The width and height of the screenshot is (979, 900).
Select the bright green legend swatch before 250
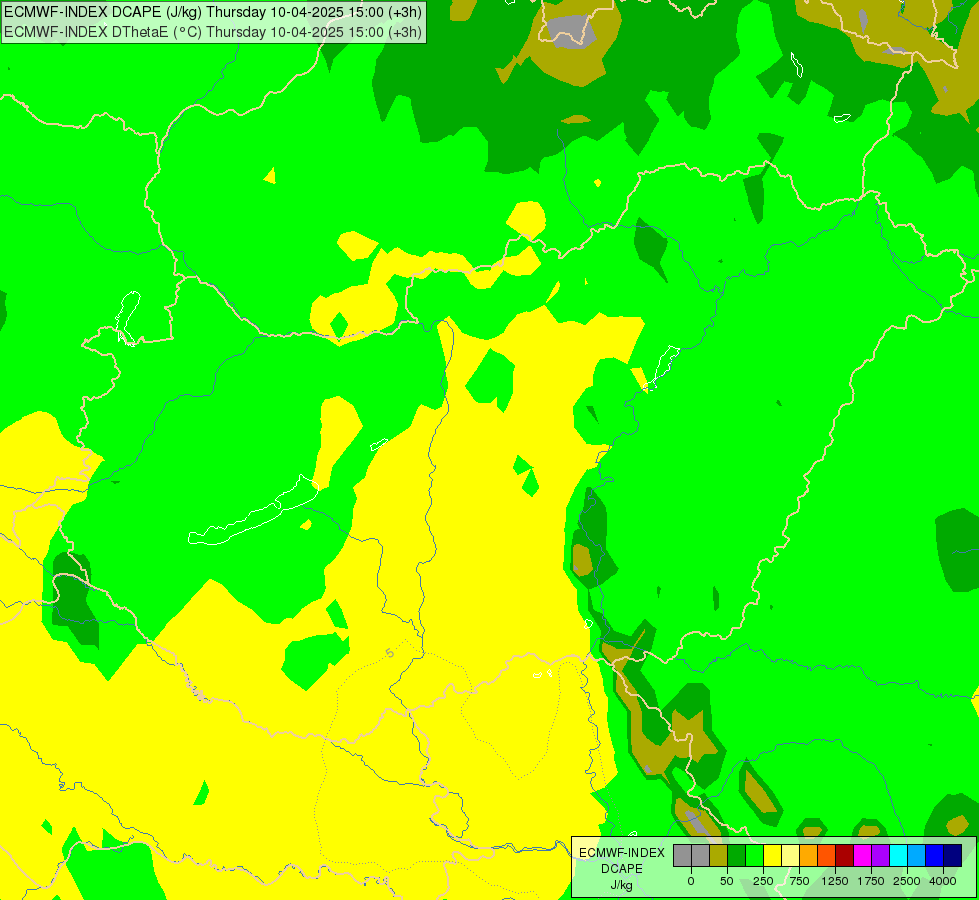[x=754, y=855]
